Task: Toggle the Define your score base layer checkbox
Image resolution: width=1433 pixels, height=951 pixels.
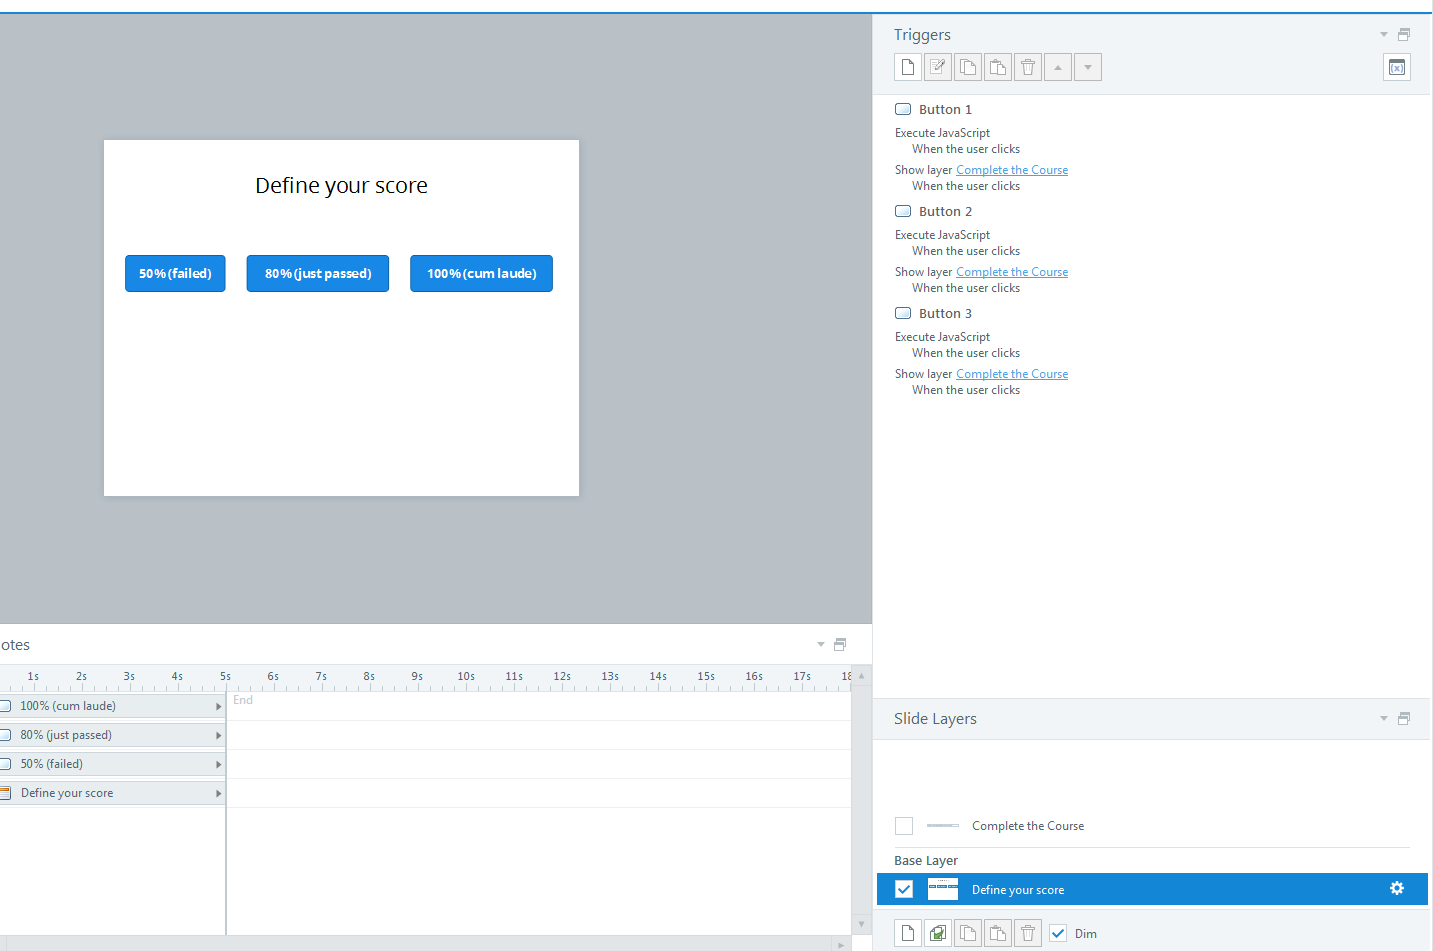Action: (x=904, y=889)
